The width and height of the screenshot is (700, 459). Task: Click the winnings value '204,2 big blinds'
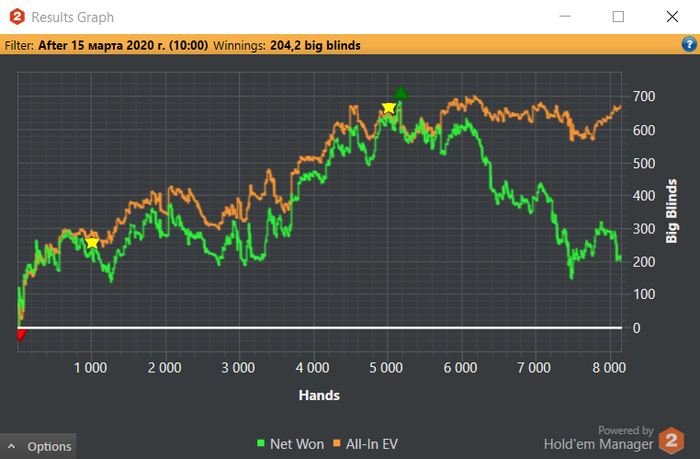point(315,46)
